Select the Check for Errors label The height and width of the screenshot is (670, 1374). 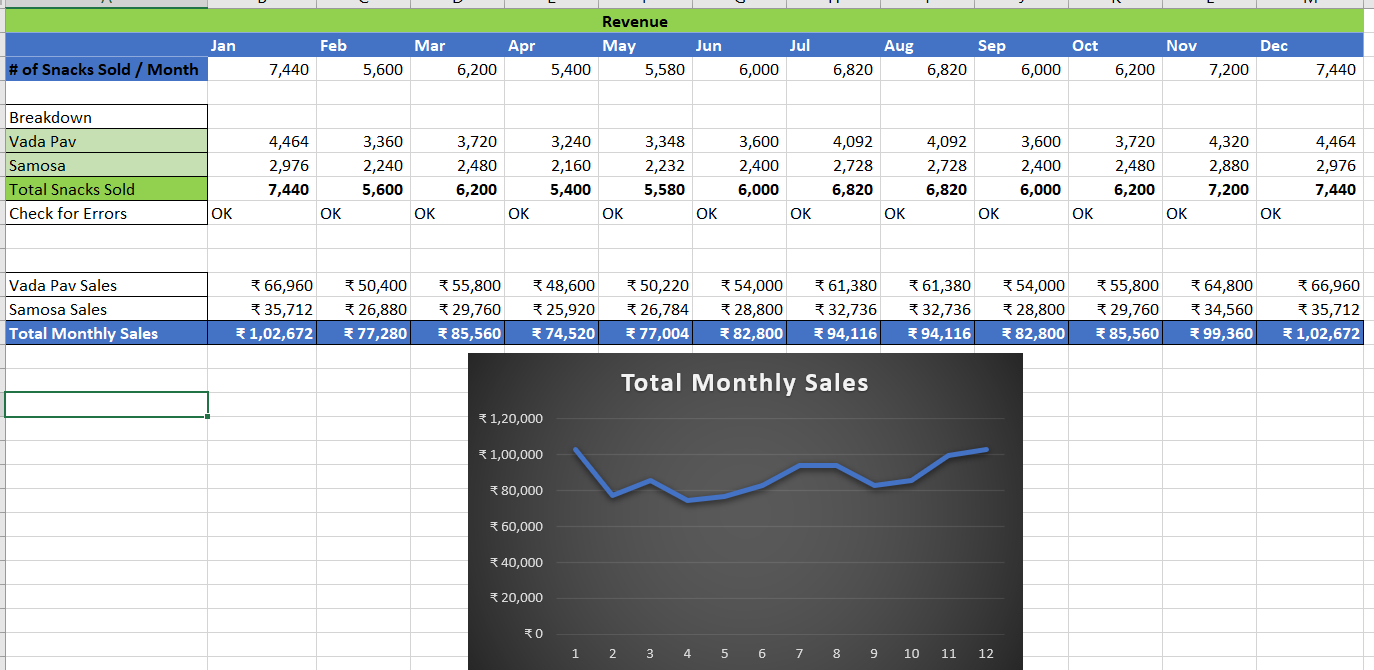pos(106,213)
